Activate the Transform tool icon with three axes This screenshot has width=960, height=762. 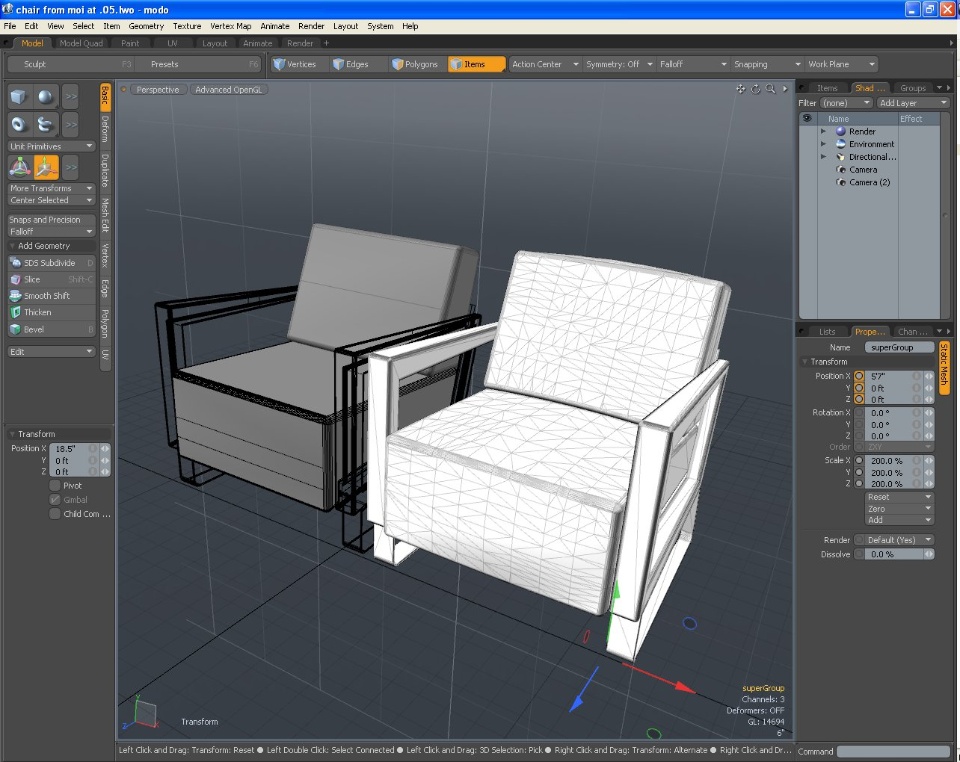coord(20,166)
